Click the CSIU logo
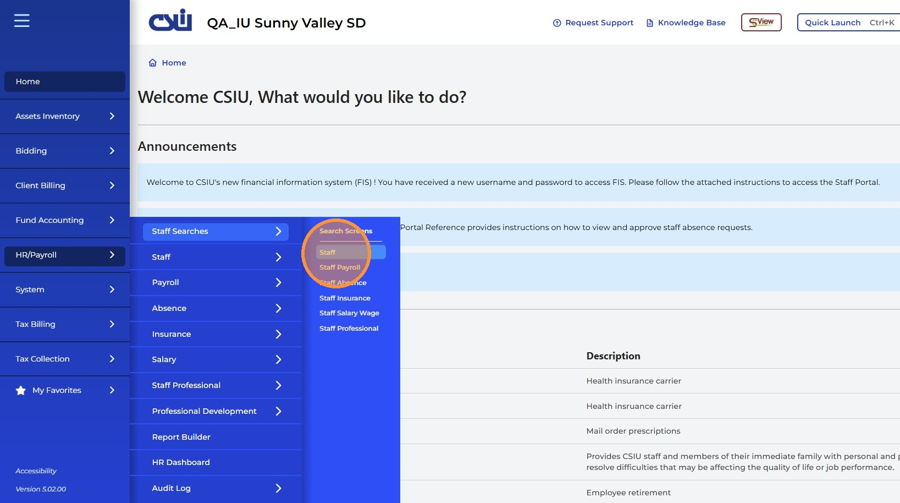This screenshot has height=503, width=900. 170,21
